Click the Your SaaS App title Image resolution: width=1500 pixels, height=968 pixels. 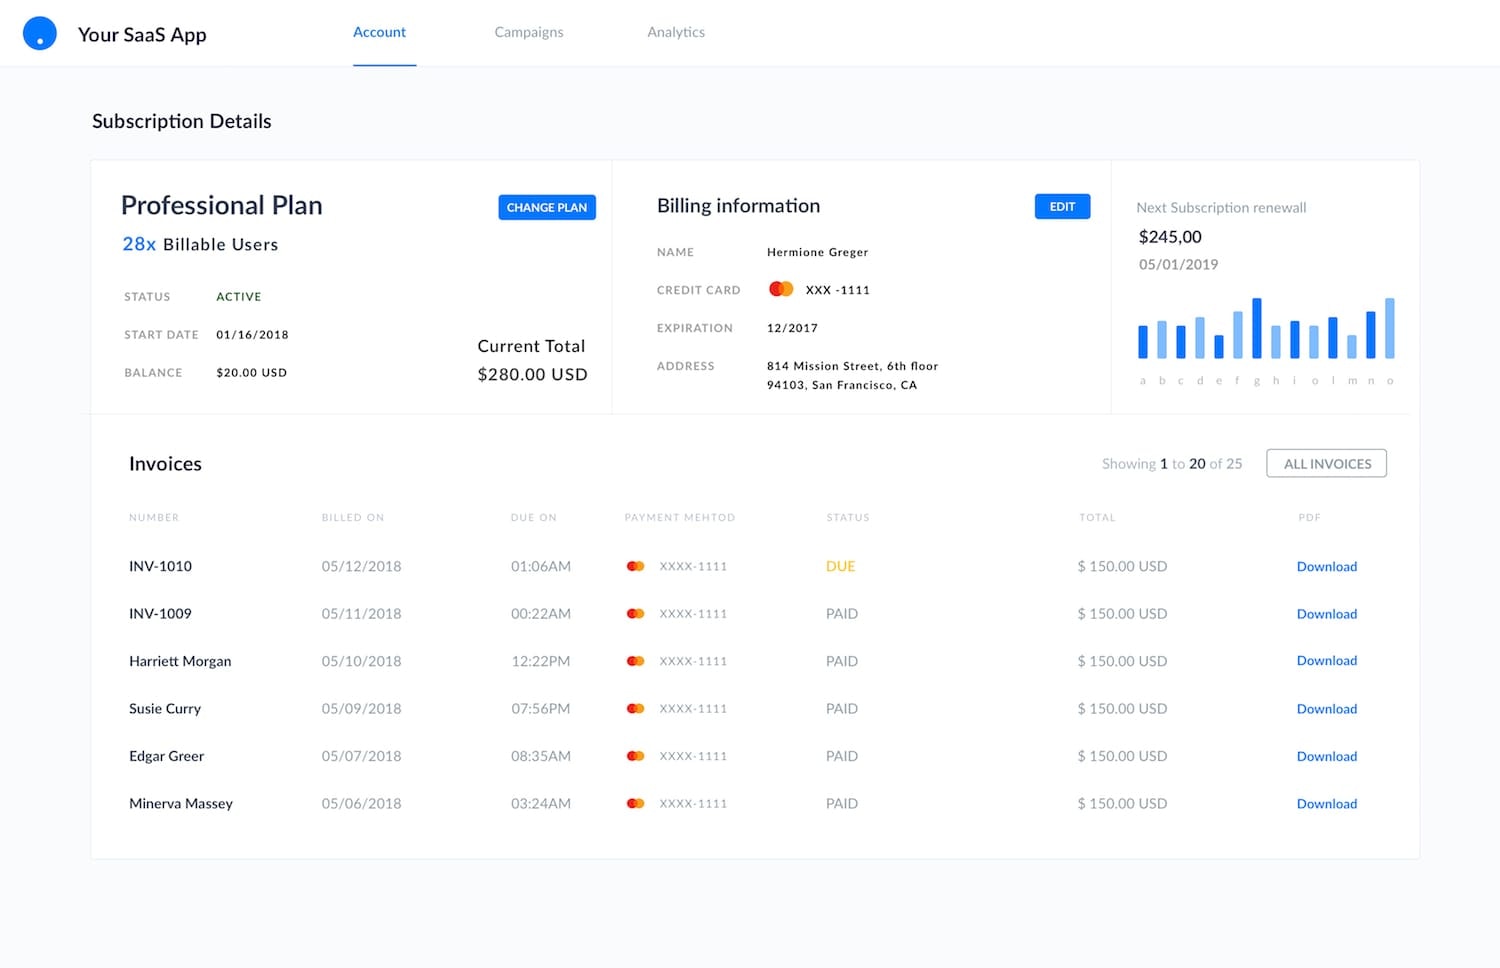[x=142, y=34]
